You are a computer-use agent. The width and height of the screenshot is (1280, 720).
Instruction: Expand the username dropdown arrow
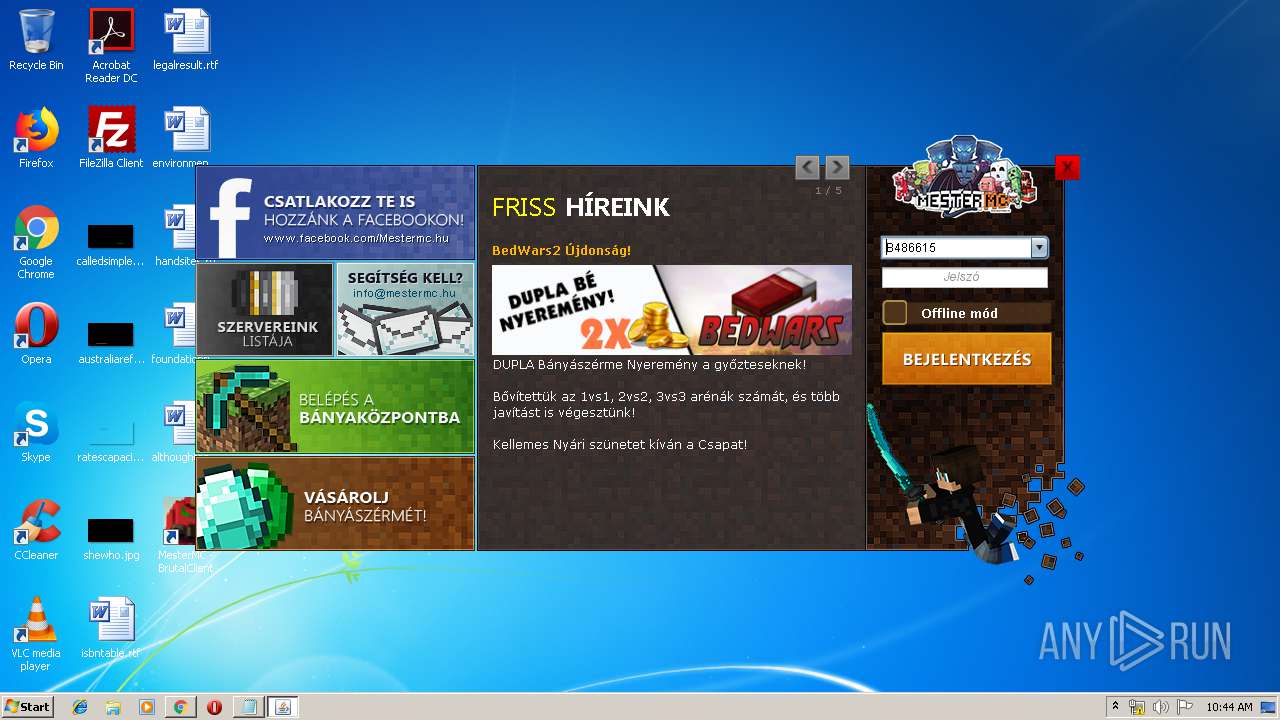1039,248
